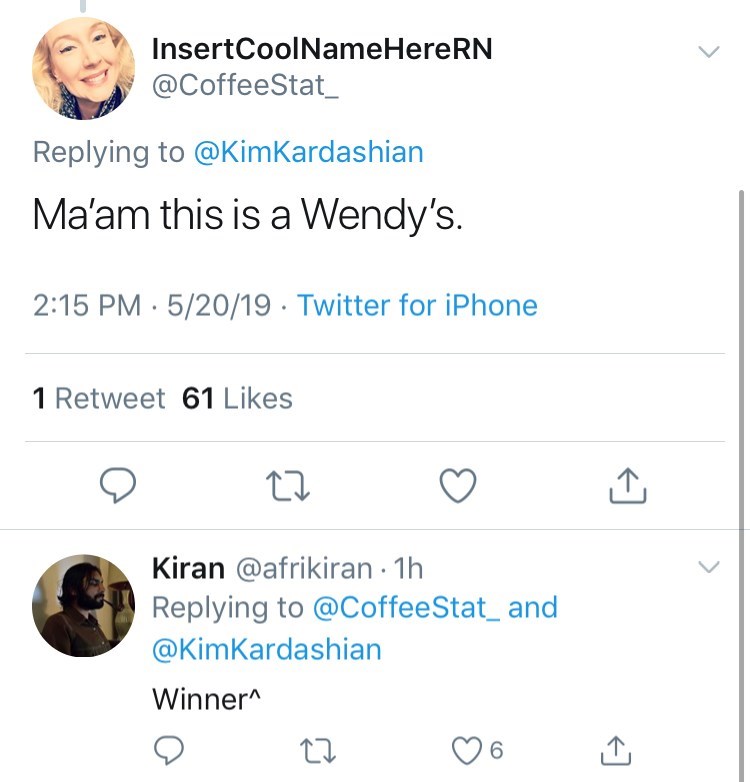The width and height of the screenshot is (750, 782).
Task: Reply to the Wendy's tweet
Action: 119,486
